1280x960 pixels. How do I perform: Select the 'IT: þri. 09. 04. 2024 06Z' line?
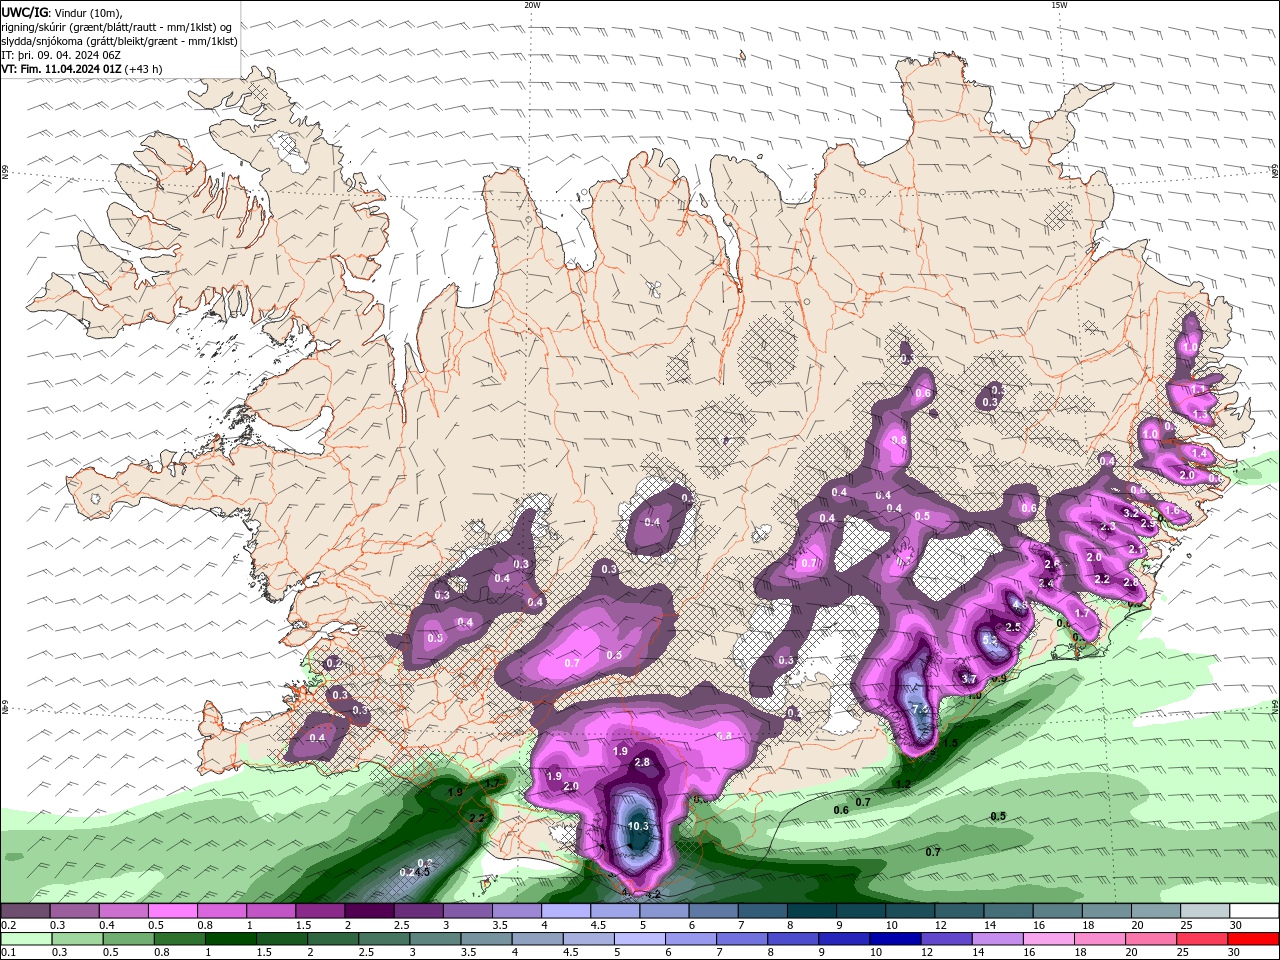pos(61,55)
